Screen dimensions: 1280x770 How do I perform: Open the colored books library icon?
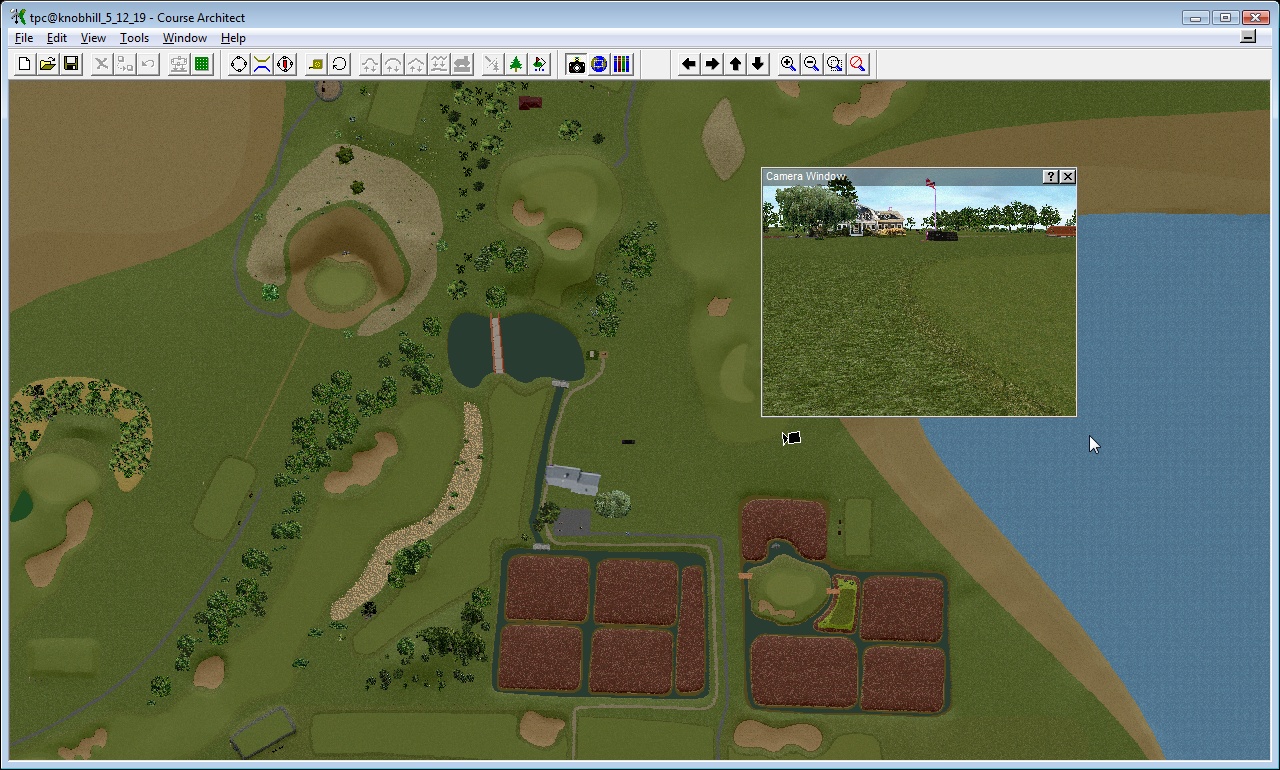pyautogui.click(x=622, y=64)
